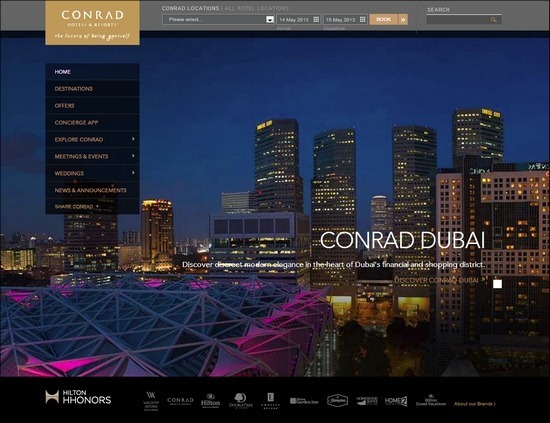This screenshot has height=423, width=550.
Task: Open the departure date calendar icon
Action: click(x=363, y=20)
